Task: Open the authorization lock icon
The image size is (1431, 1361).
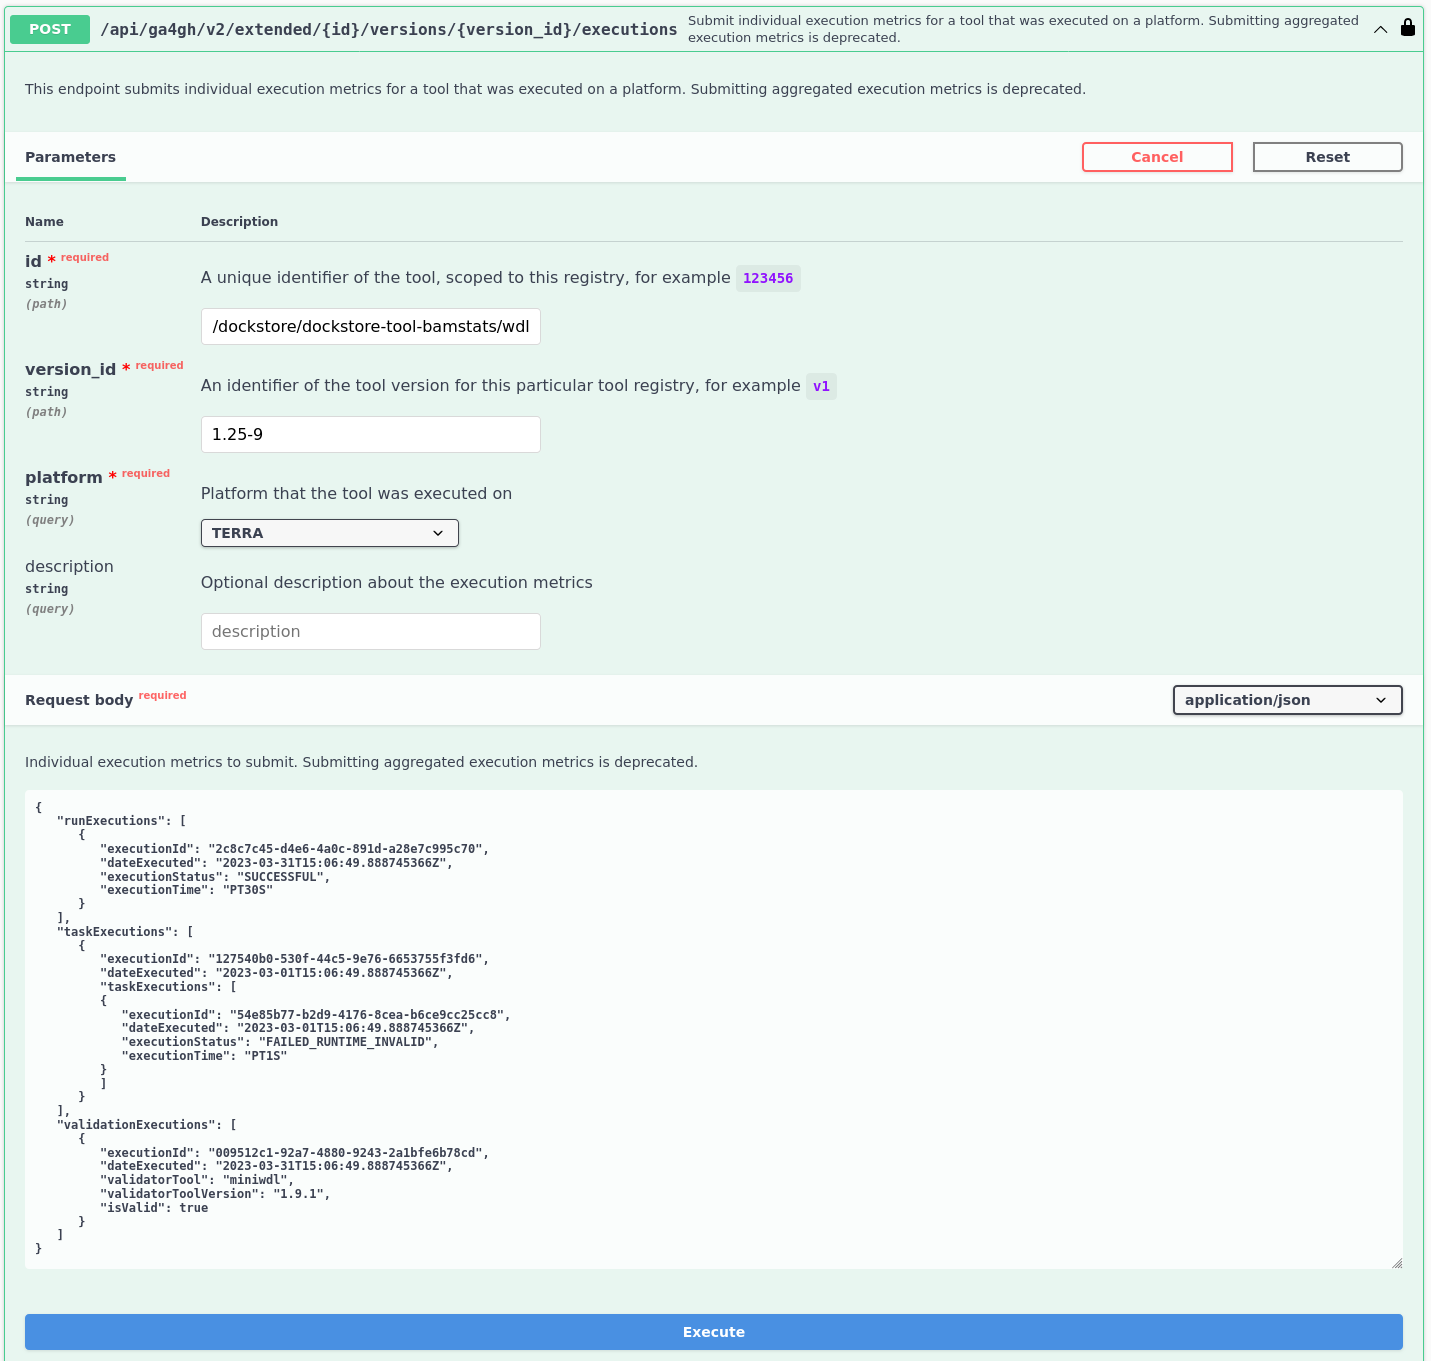Action: click(x=1408, y=27)
